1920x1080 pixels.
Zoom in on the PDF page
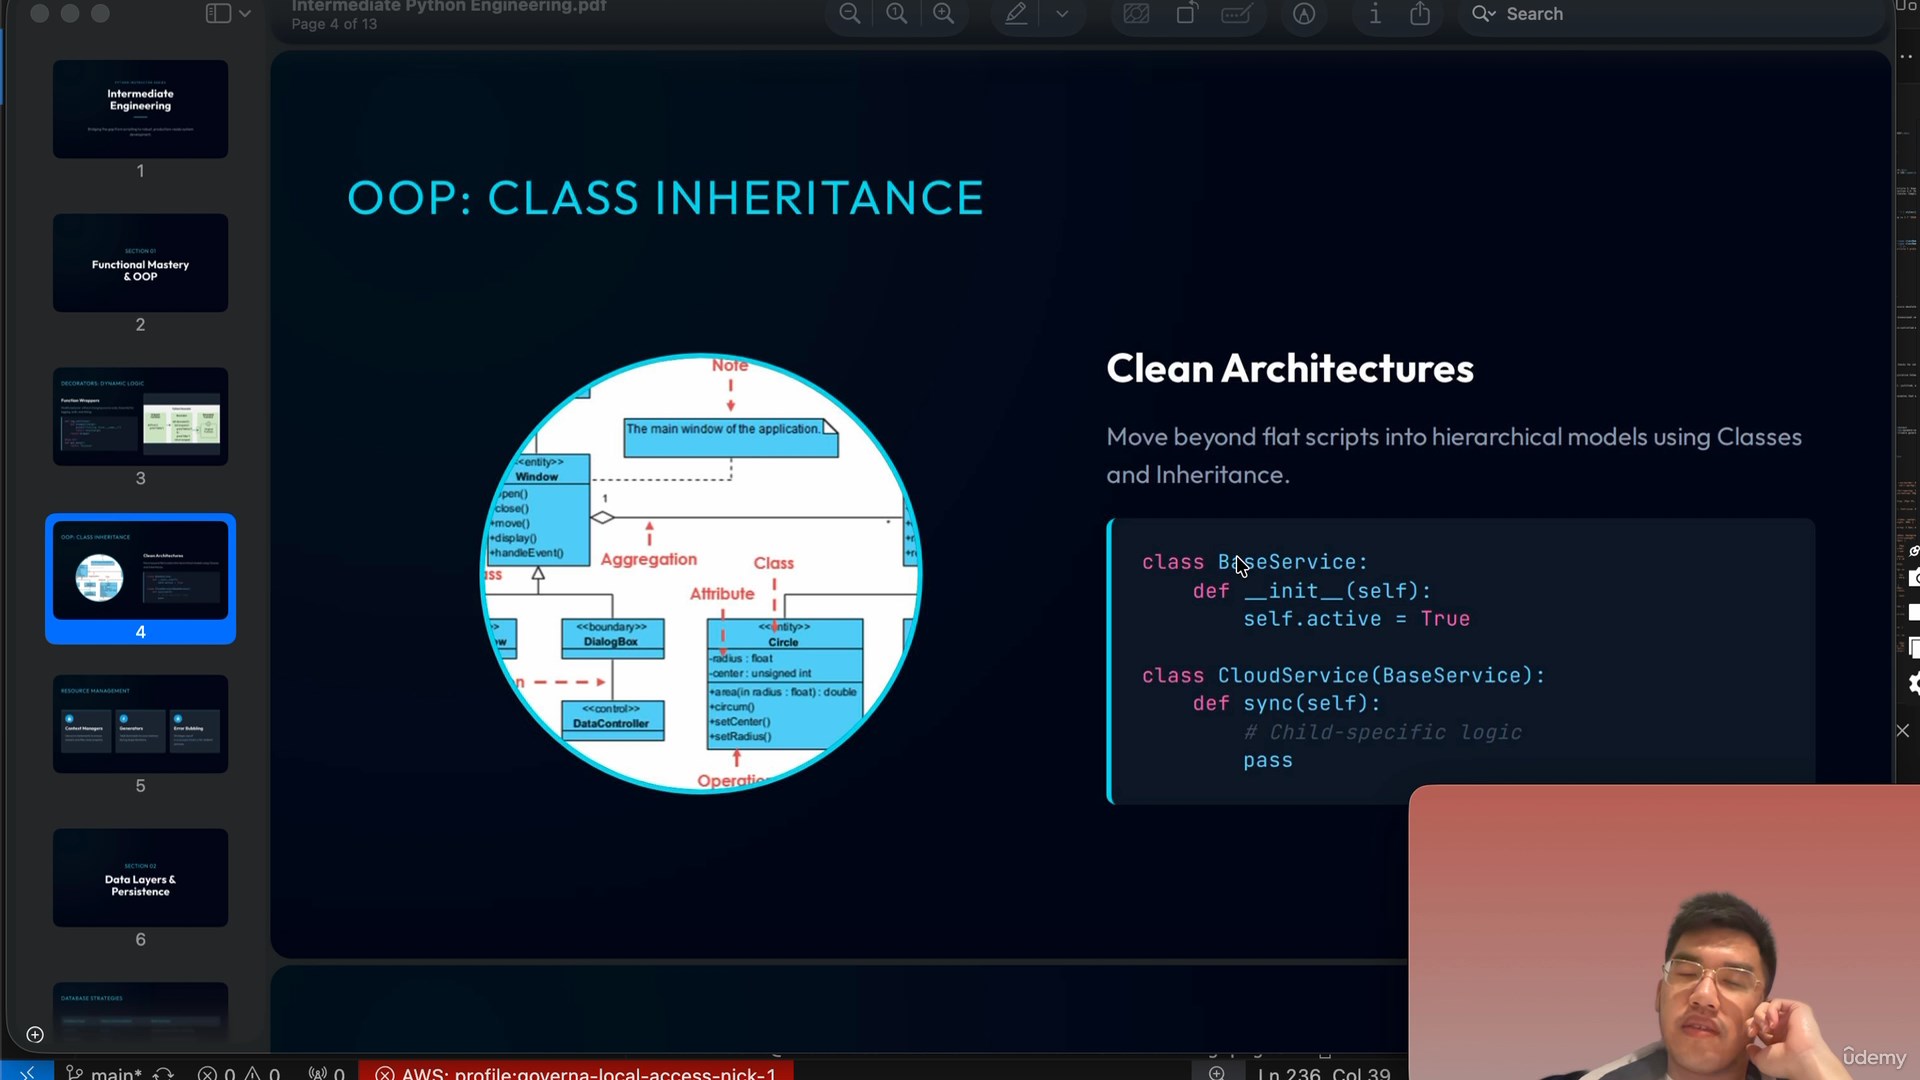click(x=944, y=14)
